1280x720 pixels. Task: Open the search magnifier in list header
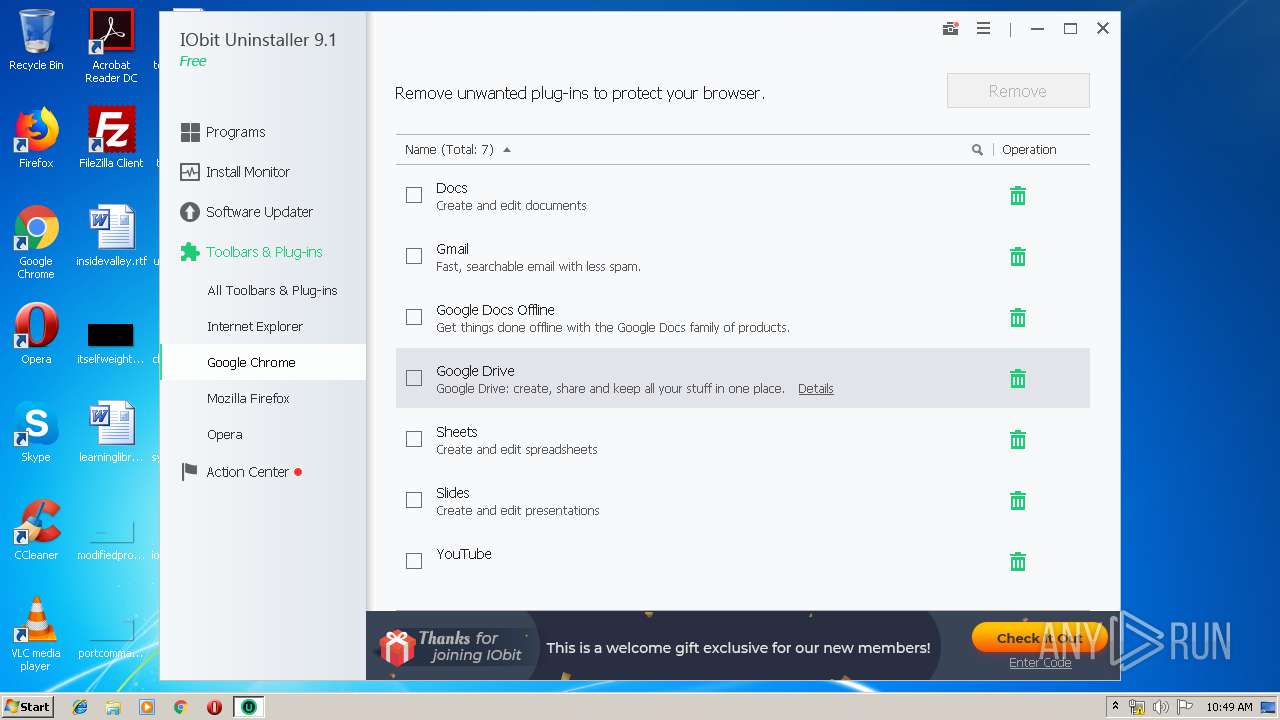(x=977, y=150)
